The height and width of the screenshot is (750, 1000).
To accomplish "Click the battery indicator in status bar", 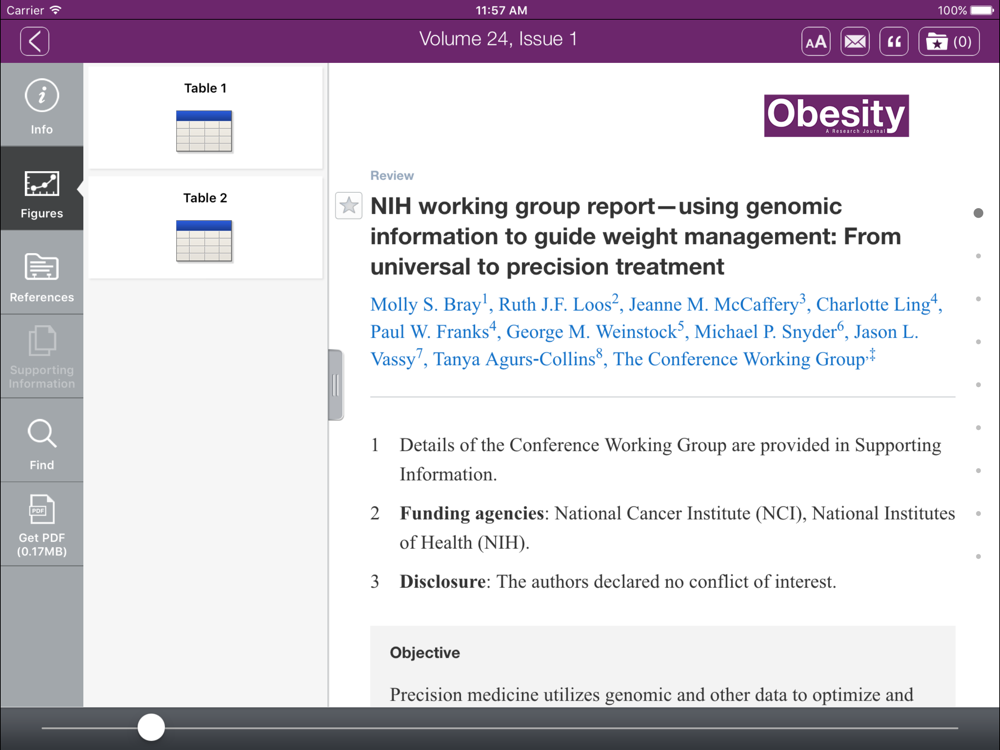I will point(982,10).
